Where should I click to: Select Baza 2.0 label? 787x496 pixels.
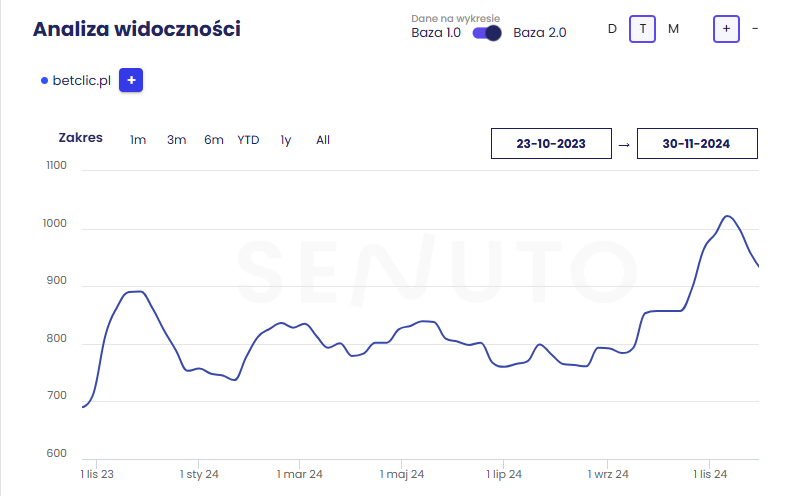(x=539, y=33)
